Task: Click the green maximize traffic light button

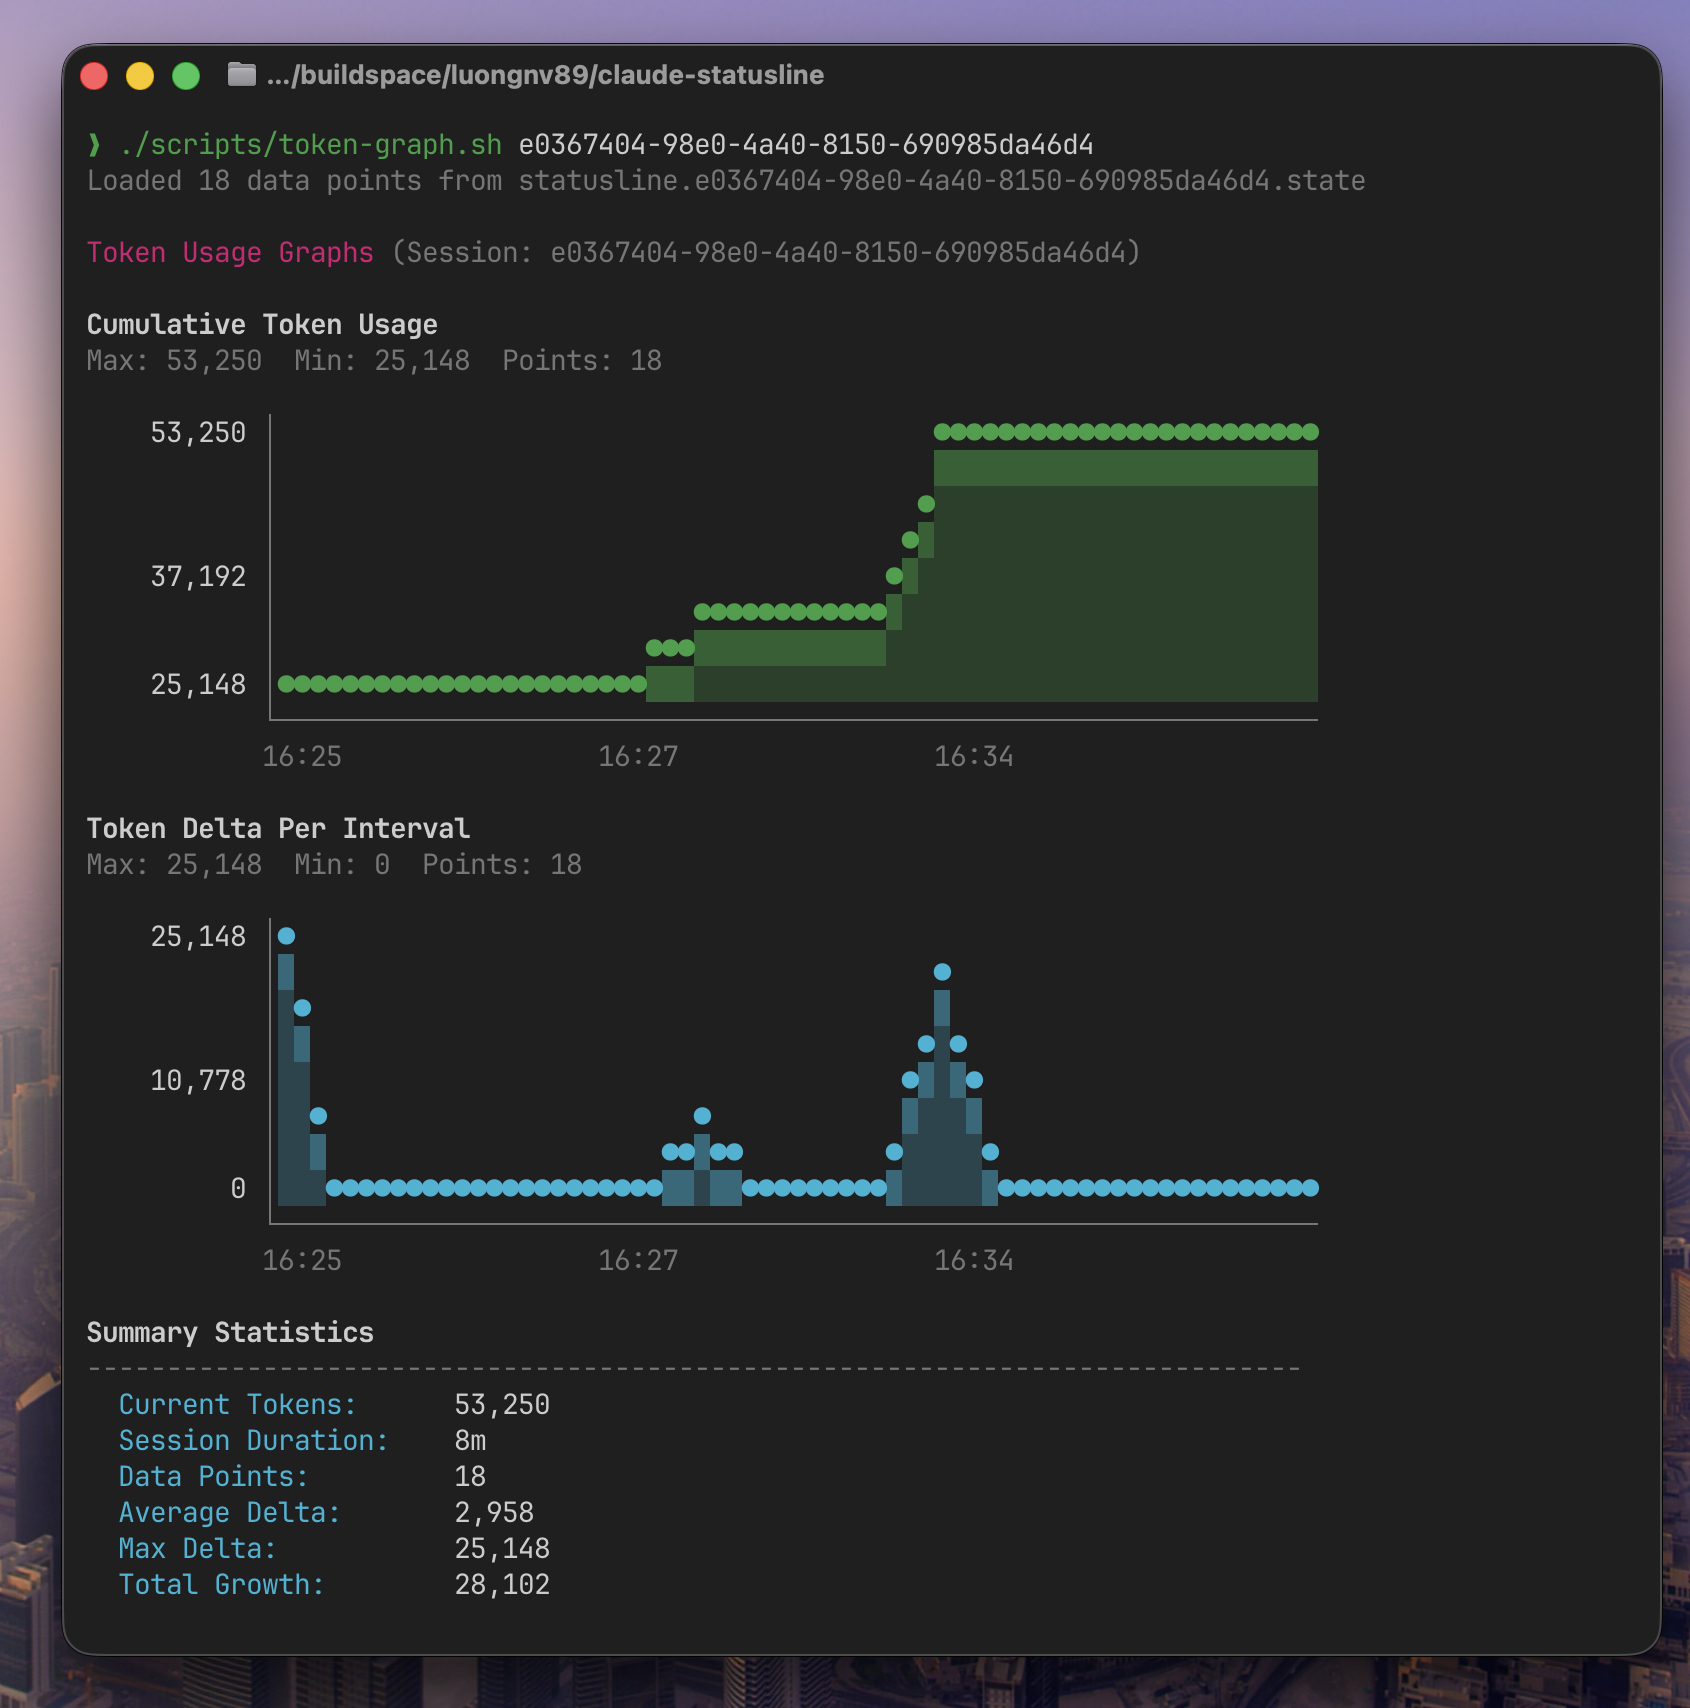Action: [187, 74]
